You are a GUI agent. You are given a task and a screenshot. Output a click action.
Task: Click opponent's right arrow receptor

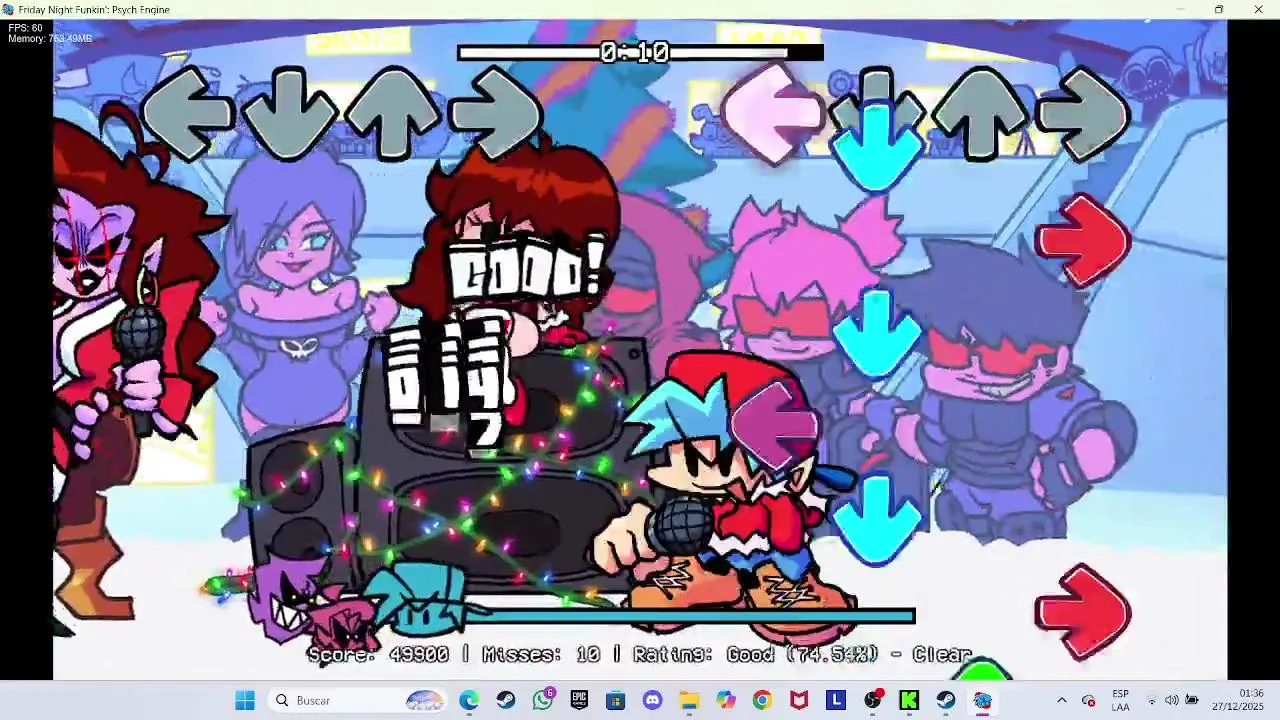pos(495,112)
